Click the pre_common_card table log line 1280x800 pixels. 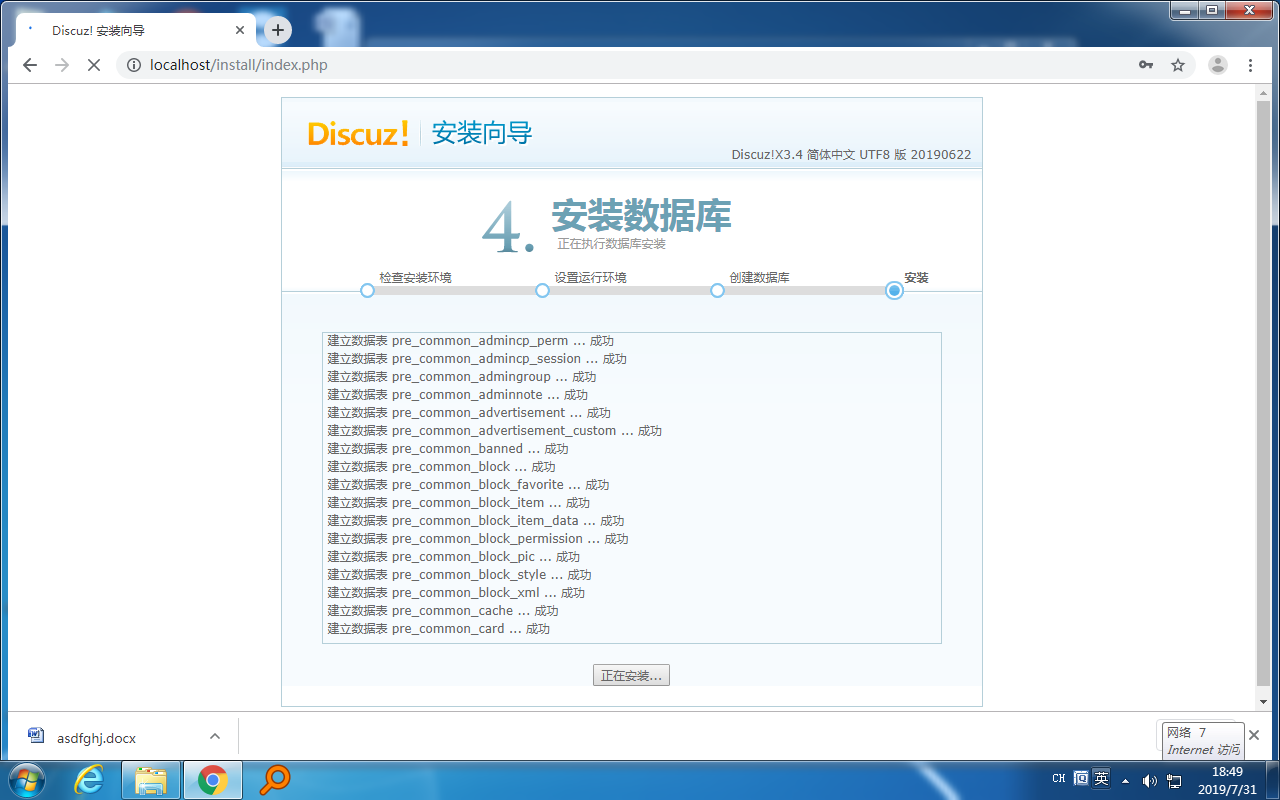point(439,629)
